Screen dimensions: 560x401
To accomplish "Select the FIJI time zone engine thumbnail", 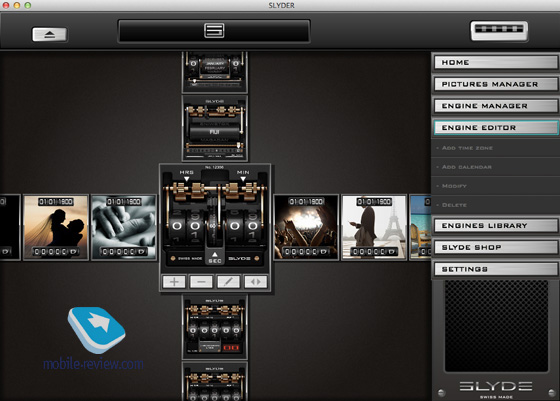I will (x=215, y=128).
